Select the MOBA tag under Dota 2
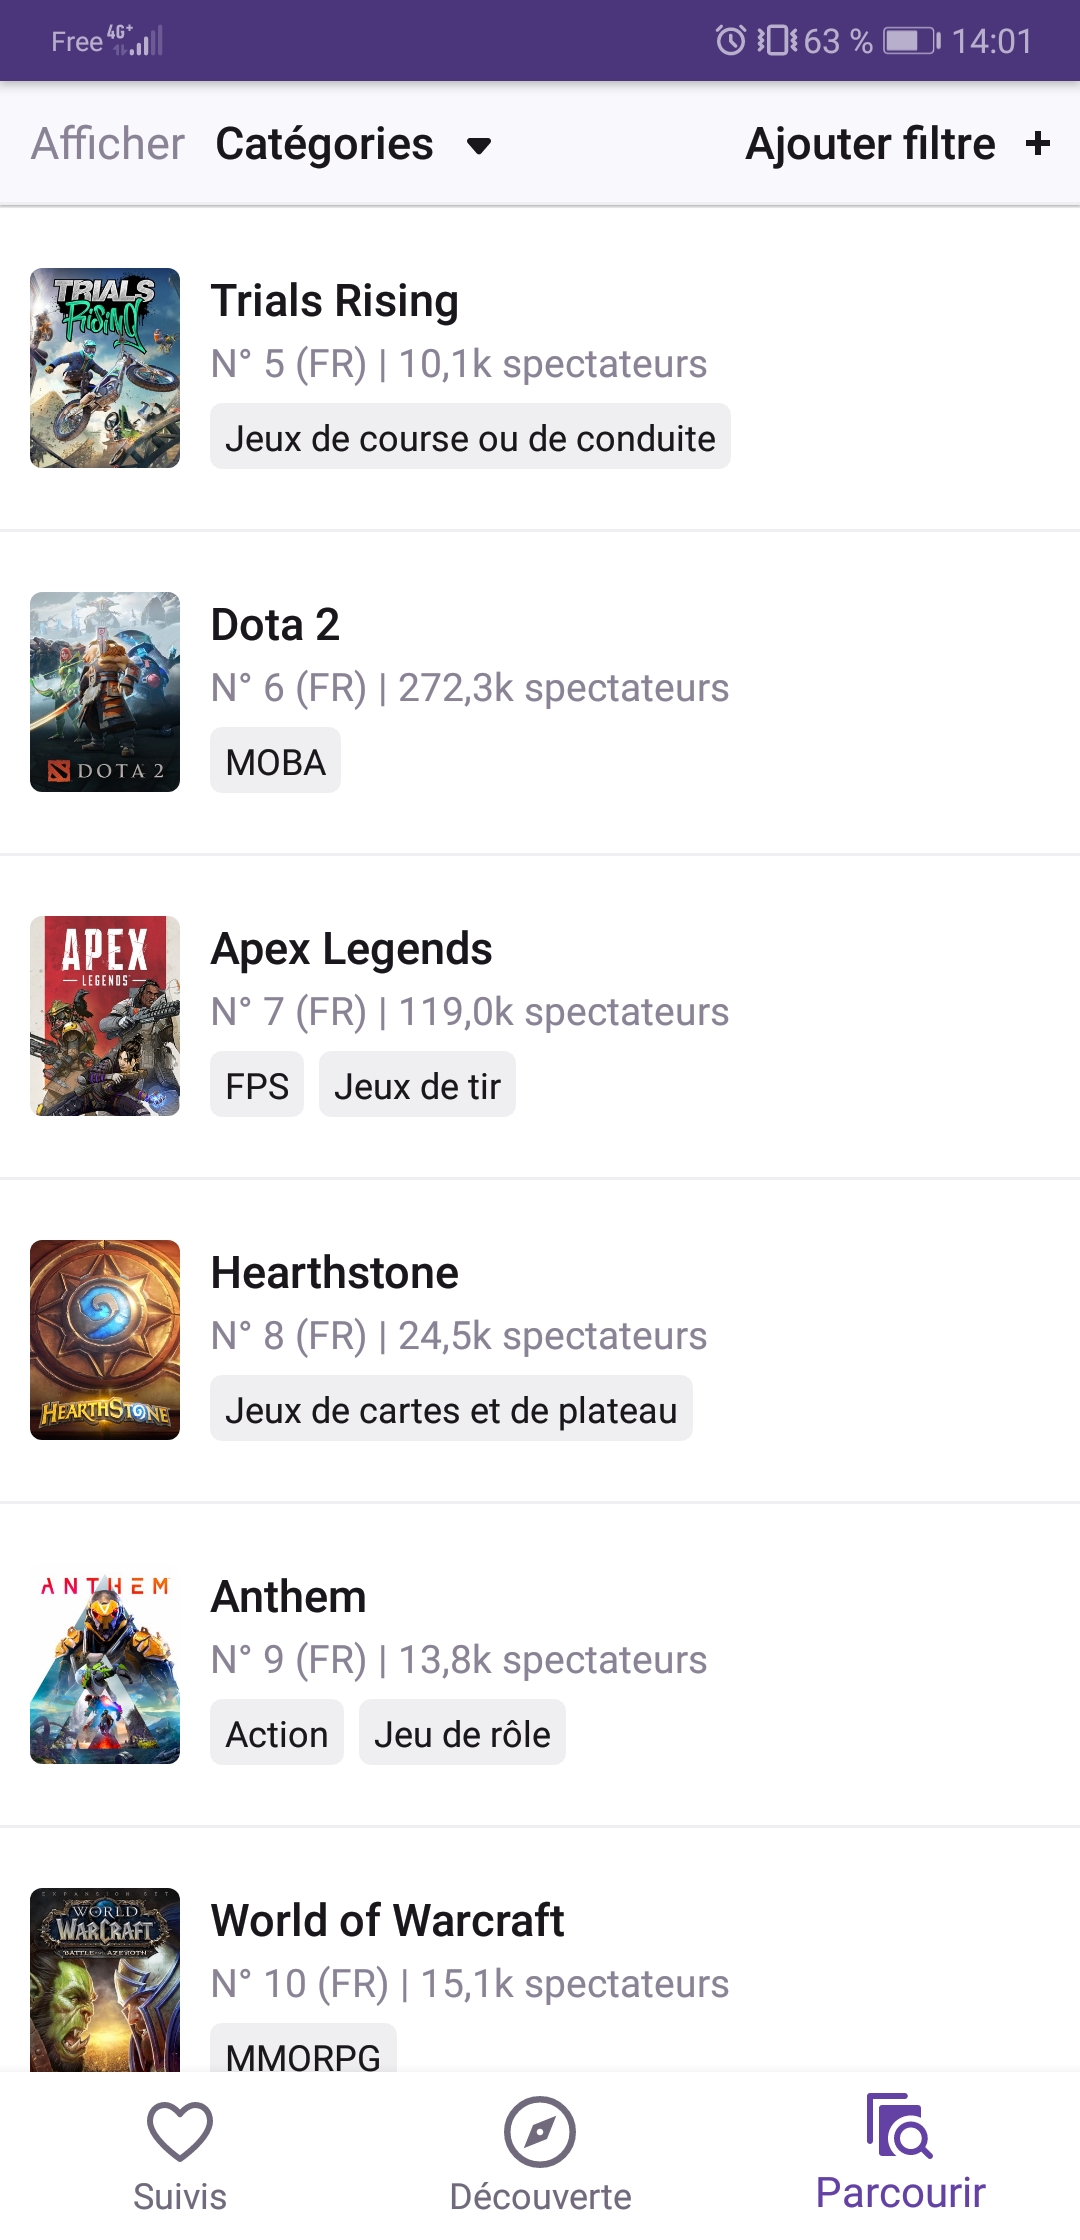The height and width of the screenshot is (2240, 1080). (x=275, y=762)
